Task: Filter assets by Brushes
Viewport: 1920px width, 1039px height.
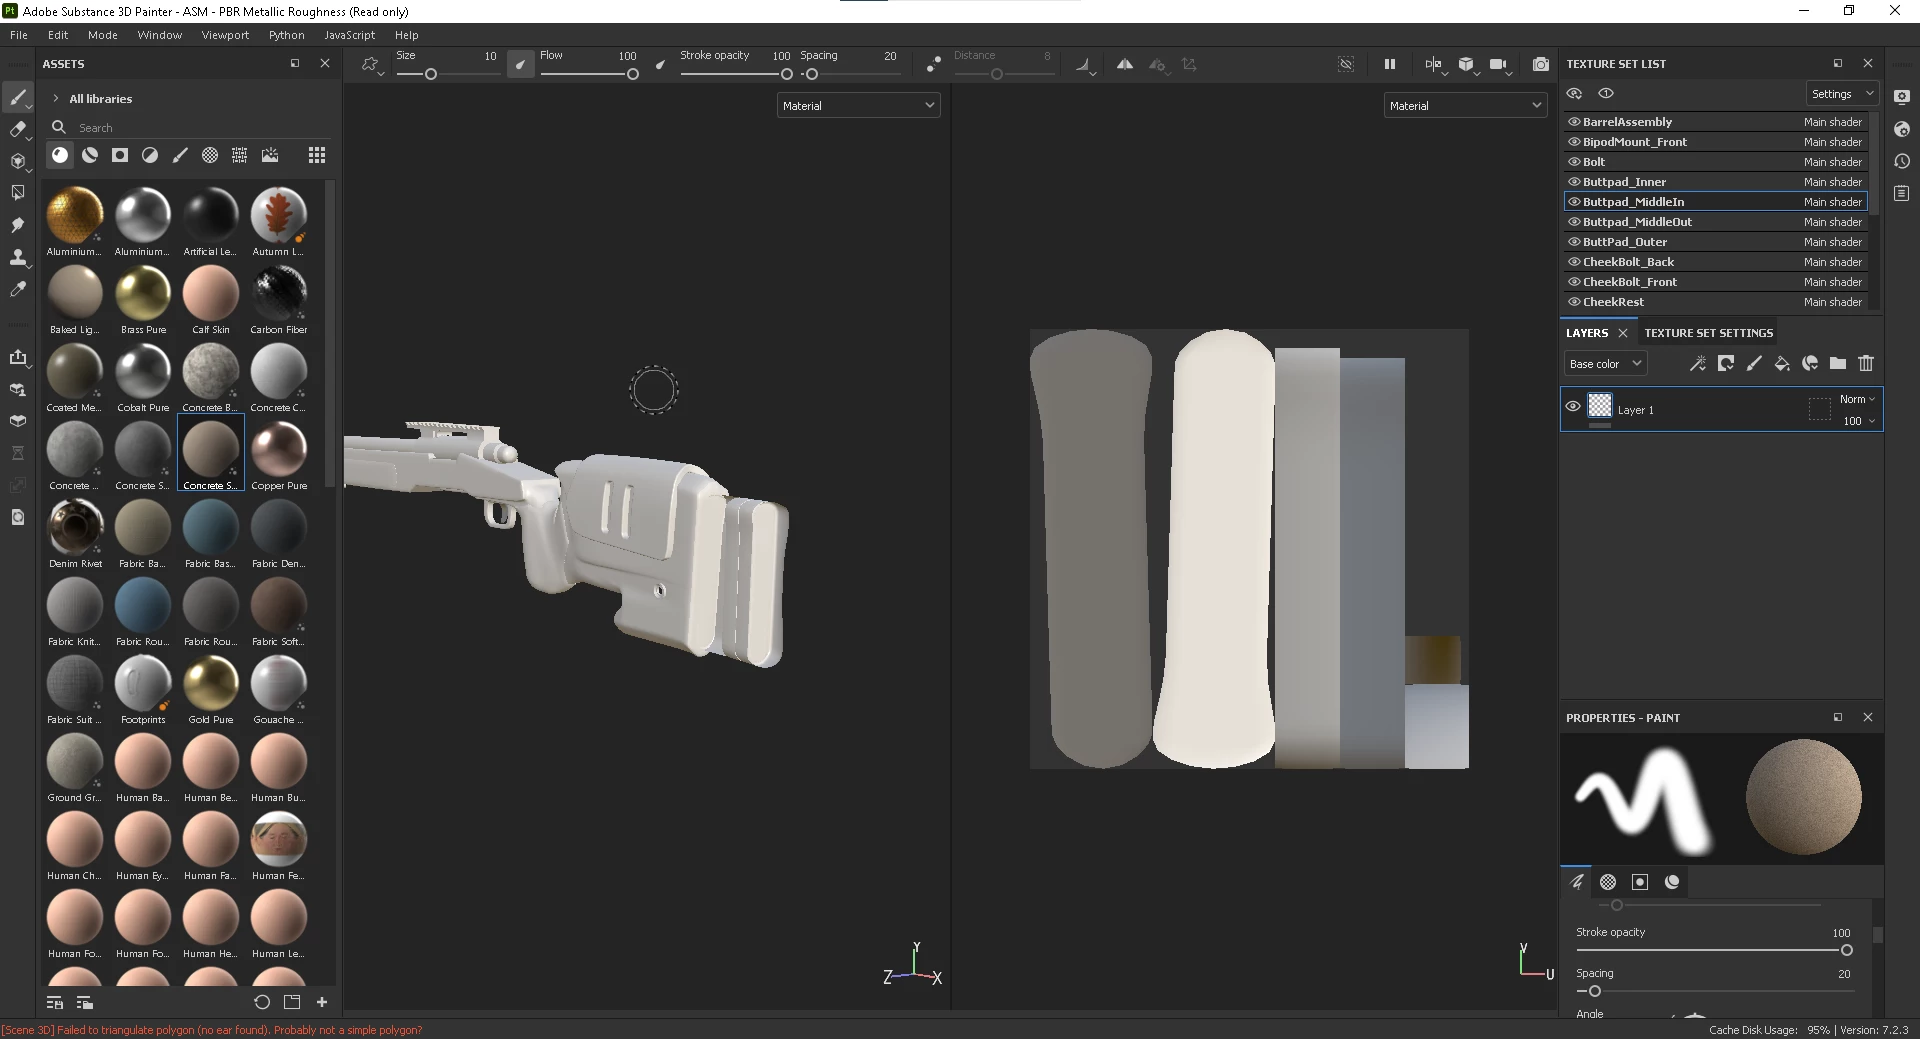Action: [x=180, y=155]
